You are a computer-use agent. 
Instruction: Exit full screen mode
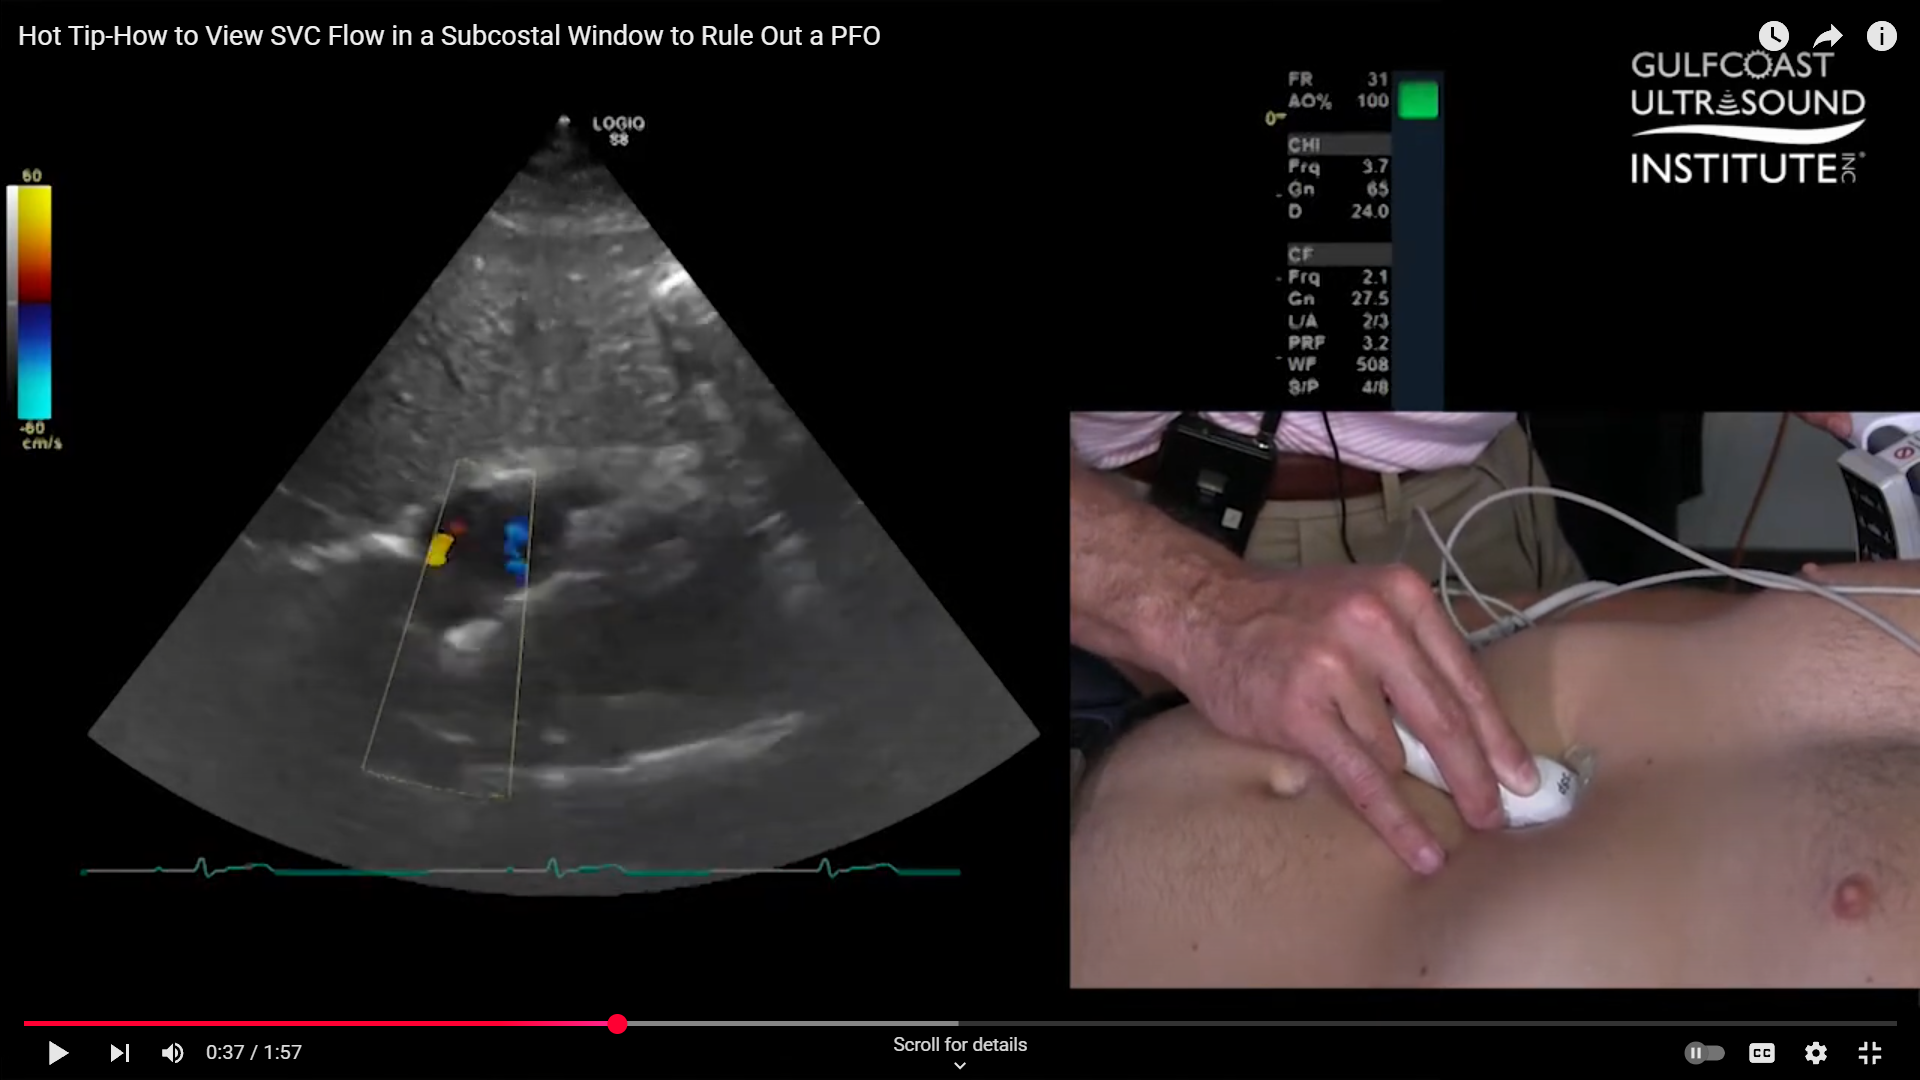click(1869, 1053)
